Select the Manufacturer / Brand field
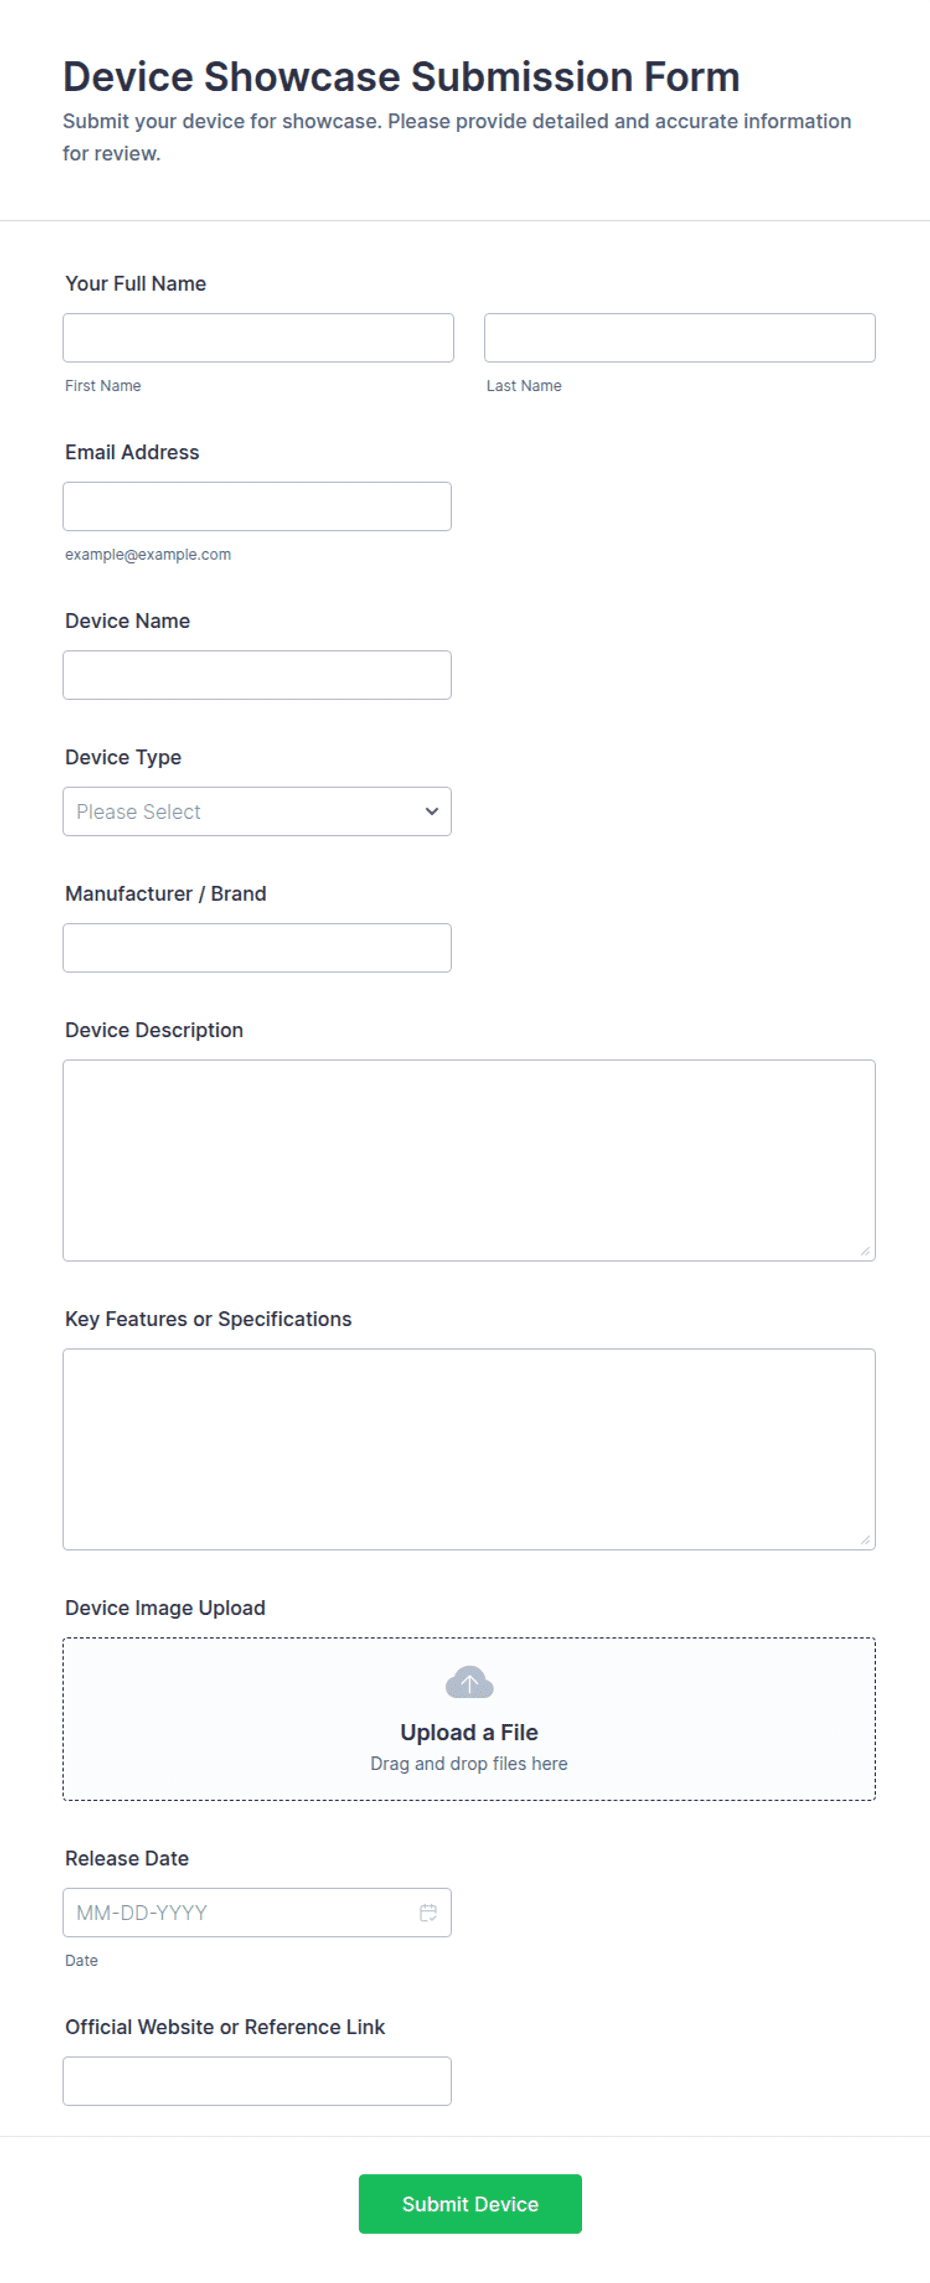The image size is (930, 2283). coord(257,948)
